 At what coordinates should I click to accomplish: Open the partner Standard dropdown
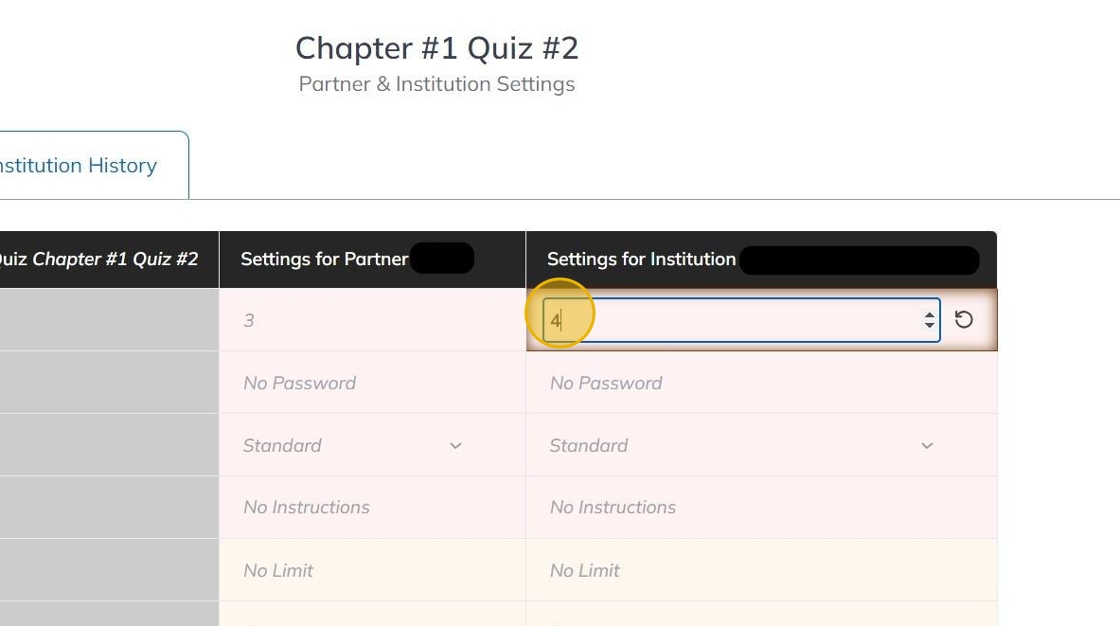[x=353, y=445]
